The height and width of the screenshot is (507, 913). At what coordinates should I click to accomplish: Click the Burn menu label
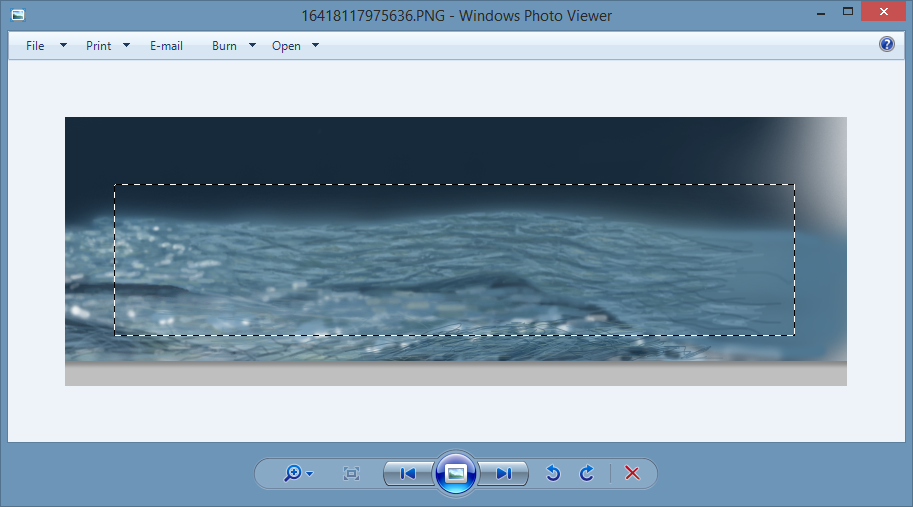pos(224,46)
